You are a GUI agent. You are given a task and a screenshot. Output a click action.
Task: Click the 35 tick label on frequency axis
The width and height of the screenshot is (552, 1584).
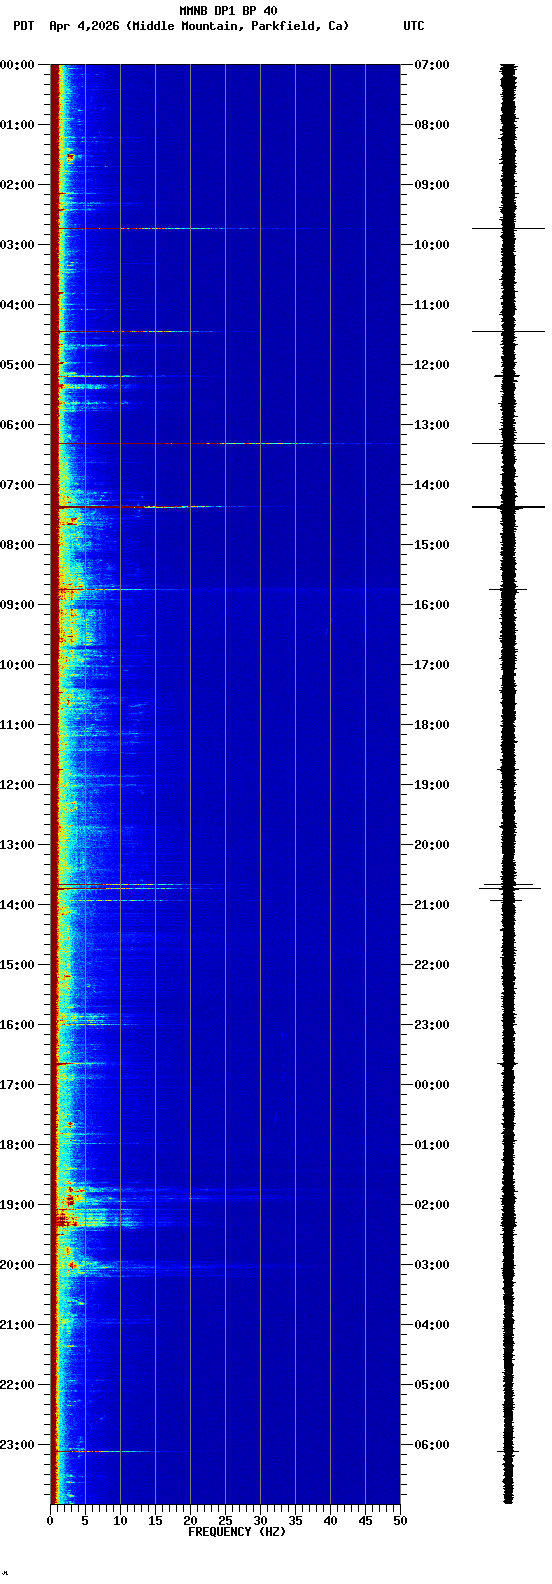(295, 1521)
